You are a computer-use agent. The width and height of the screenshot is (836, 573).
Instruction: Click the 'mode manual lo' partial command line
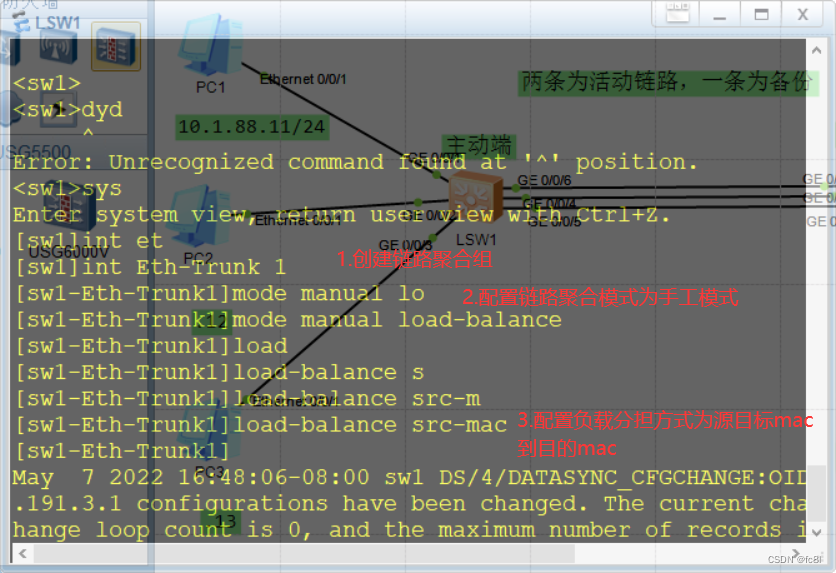click(x=219, y=294)
